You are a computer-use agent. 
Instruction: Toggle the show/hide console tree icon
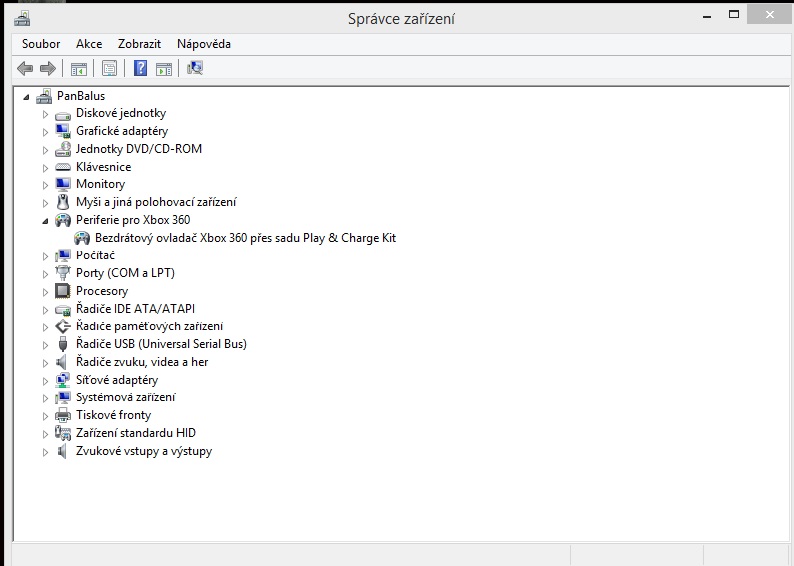pos(78,68)
